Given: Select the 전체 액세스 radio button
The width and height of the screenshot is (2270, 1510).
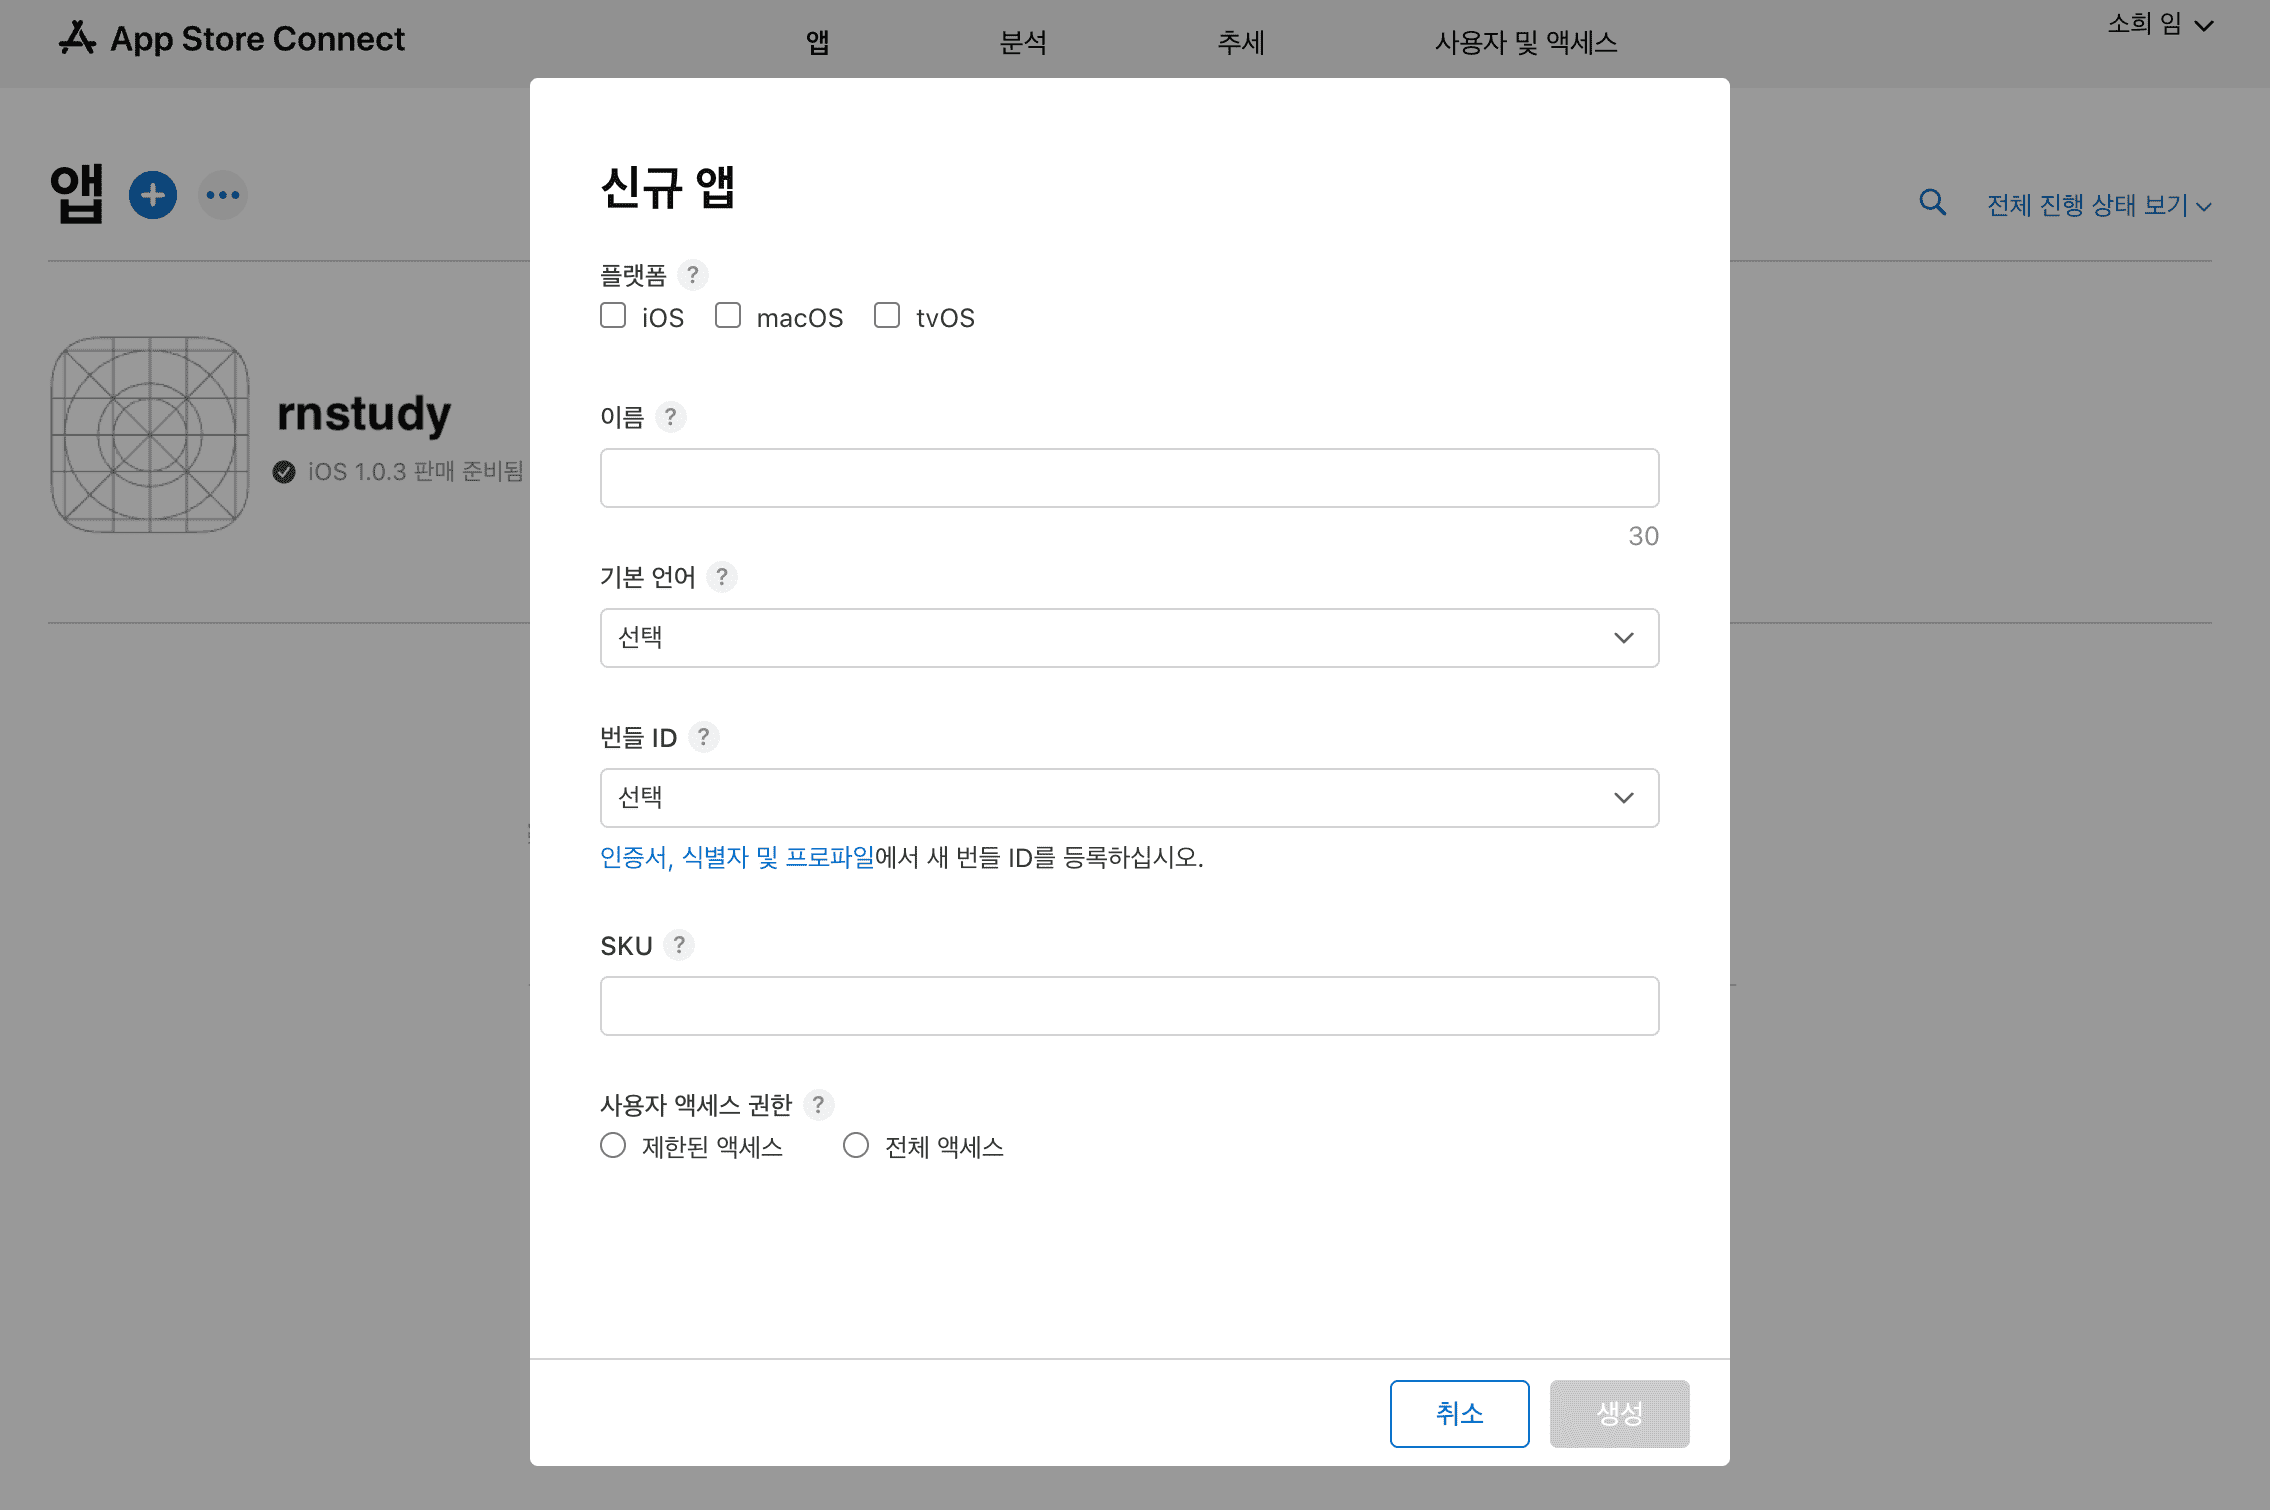Looking at the screenshot, I should 856,1145.
